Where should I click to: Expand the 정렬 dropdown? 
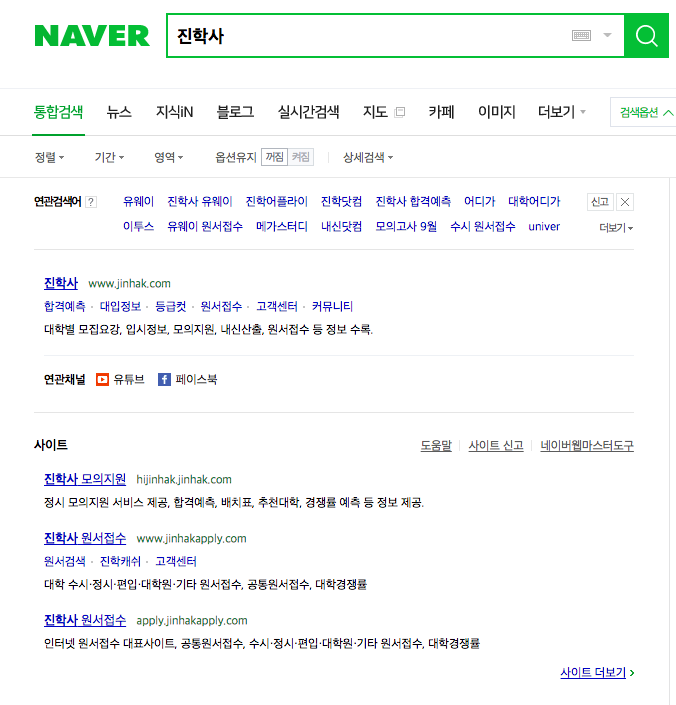coord(49,157)
